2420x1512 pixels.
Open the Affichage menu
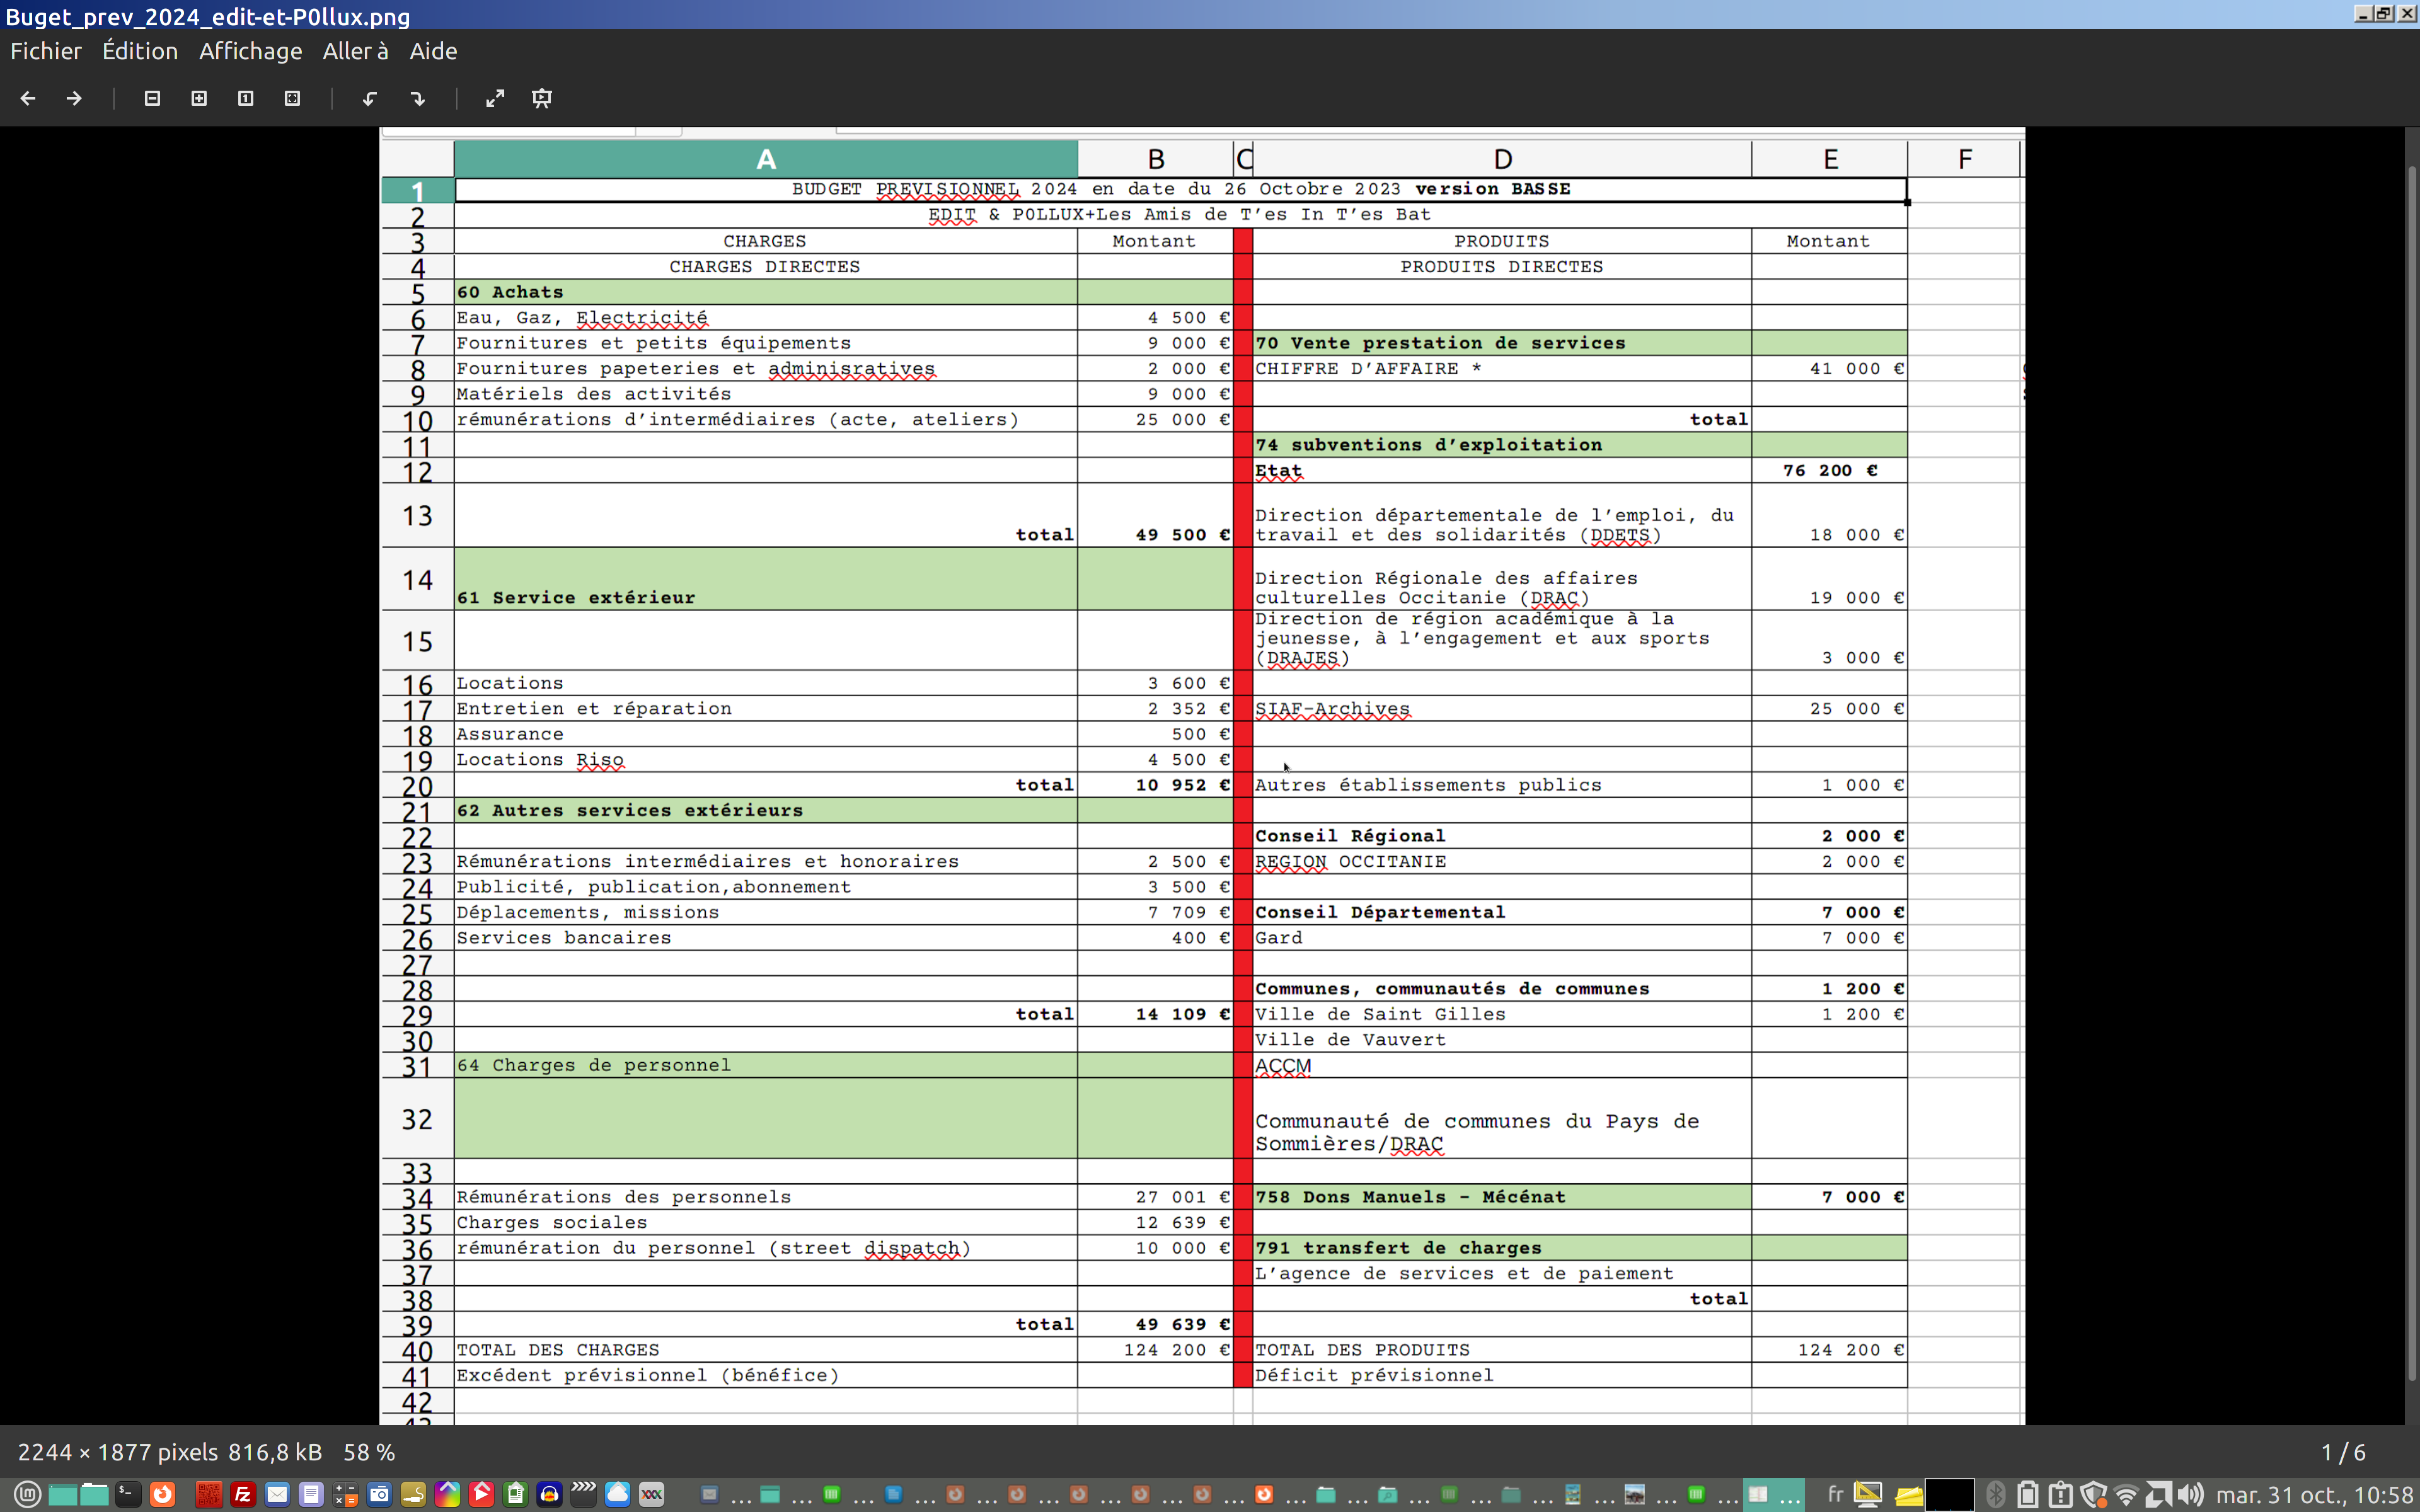tap(250, 51)
